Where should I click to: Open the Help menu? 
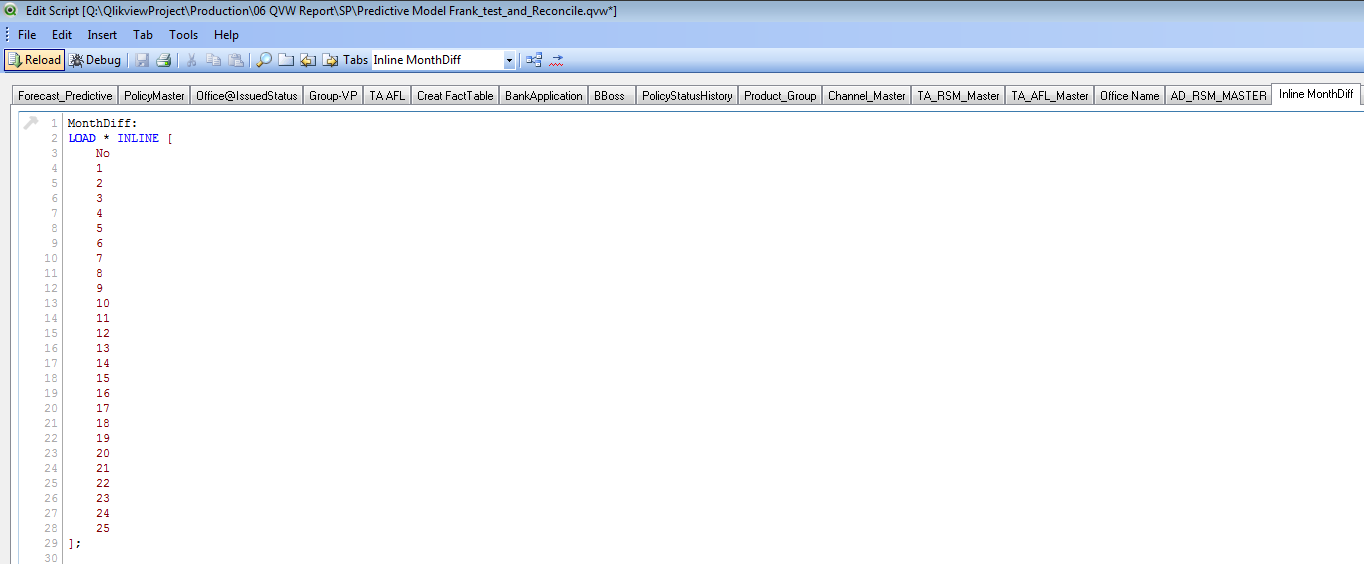tap(227, 35)
